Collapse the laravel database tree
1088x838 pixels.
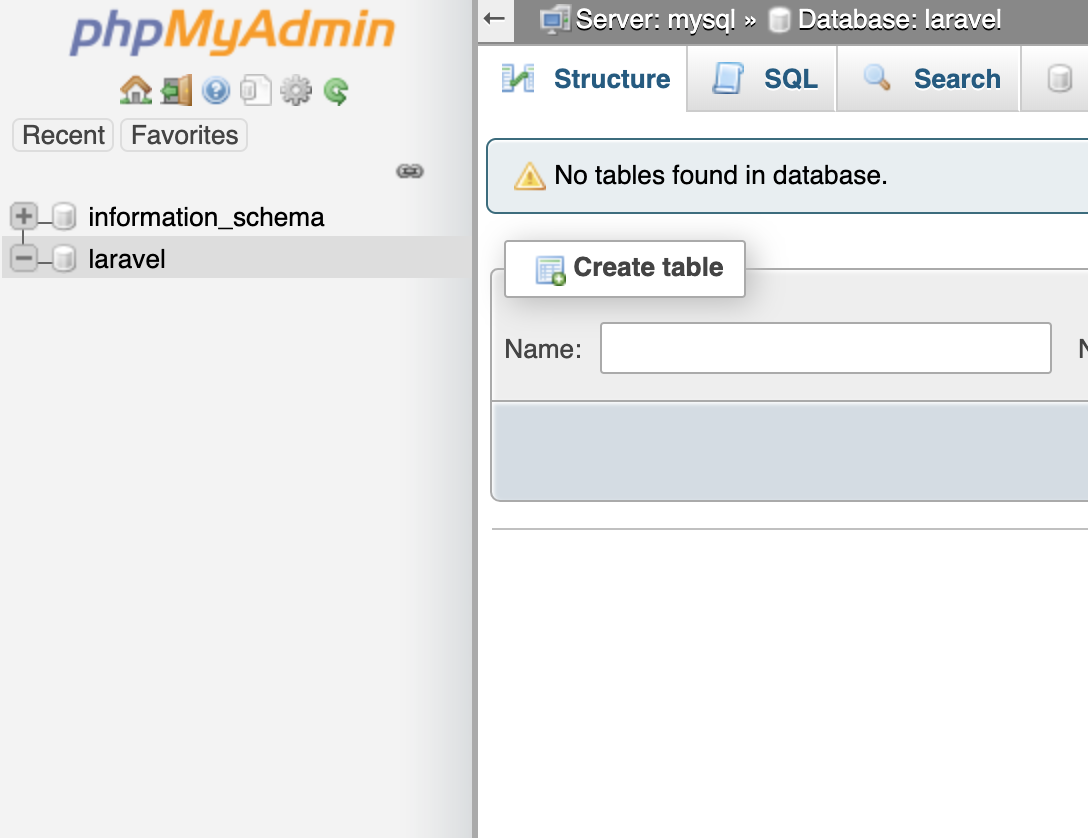[22, 259]
